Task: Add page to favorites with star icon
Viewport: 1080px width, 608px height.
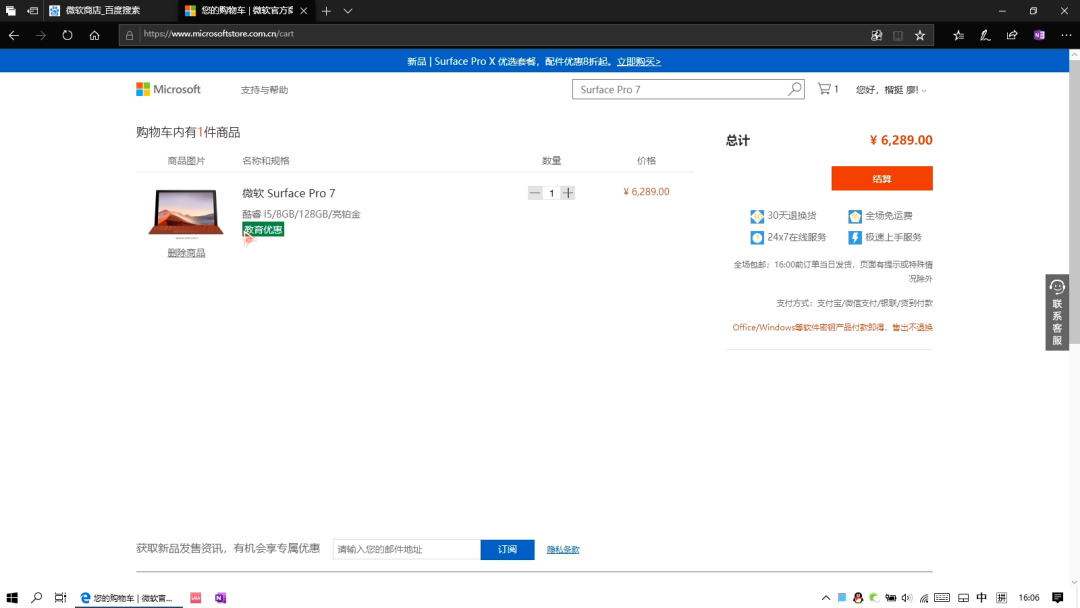Action: [x=920, y=35]
